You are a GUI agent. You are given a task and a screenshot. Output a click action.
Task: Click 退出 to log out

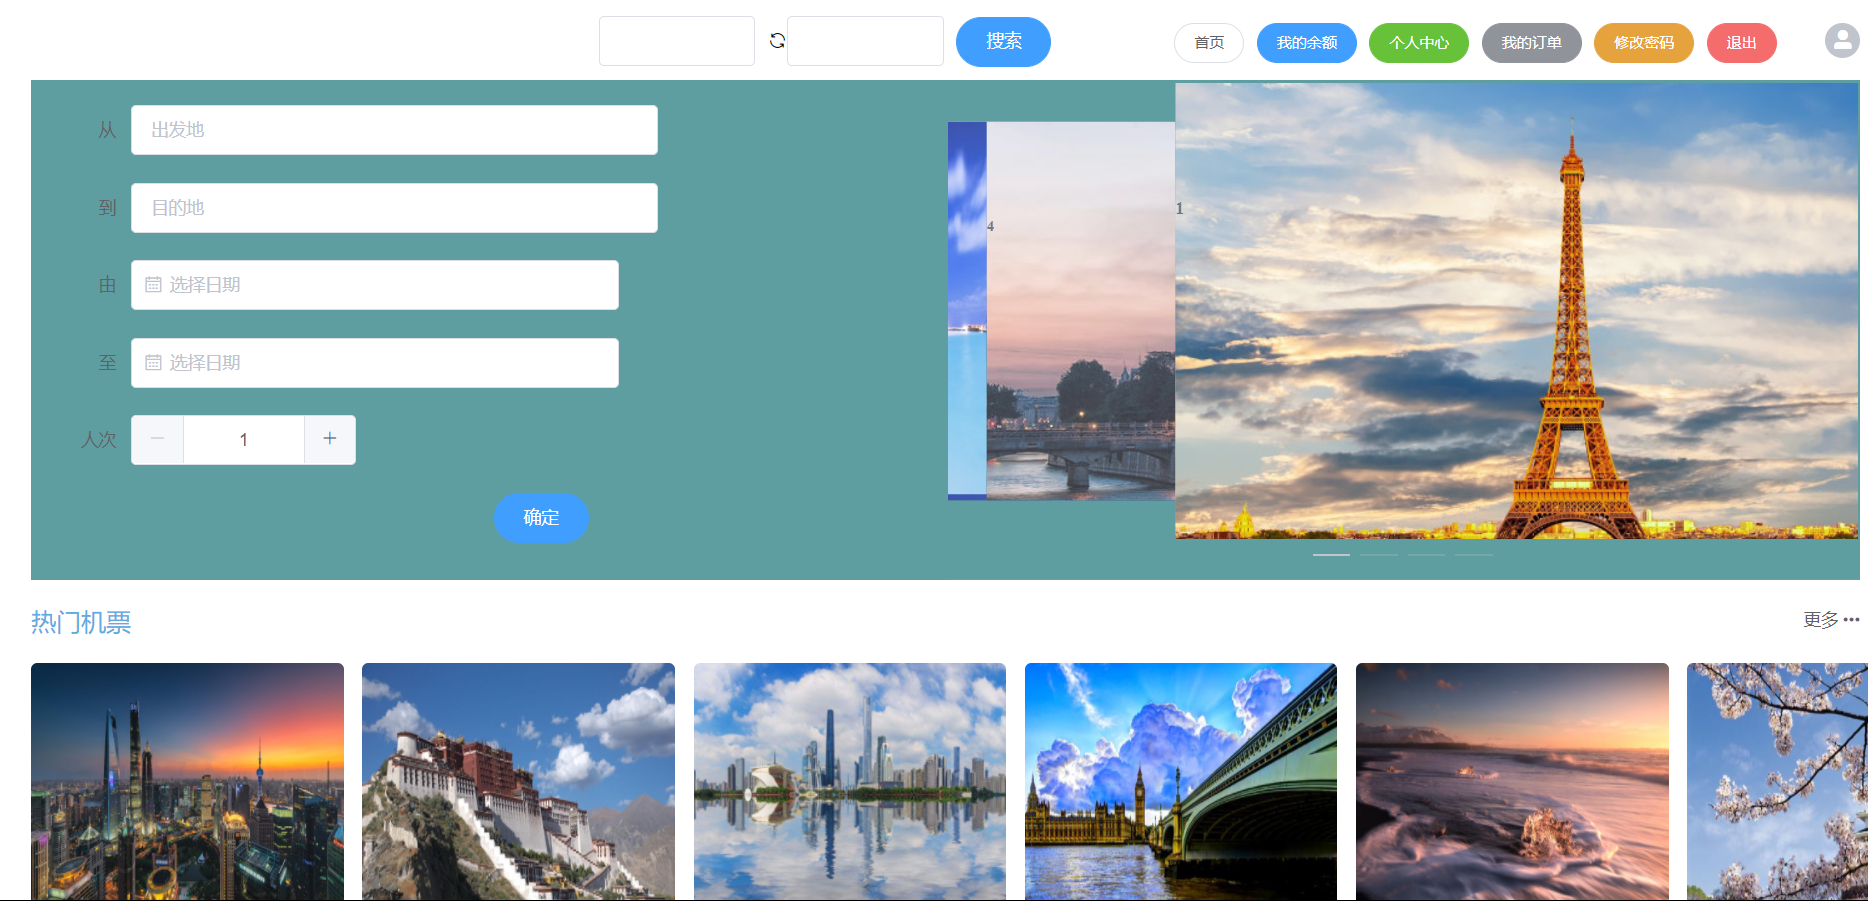click(1742, 43)
